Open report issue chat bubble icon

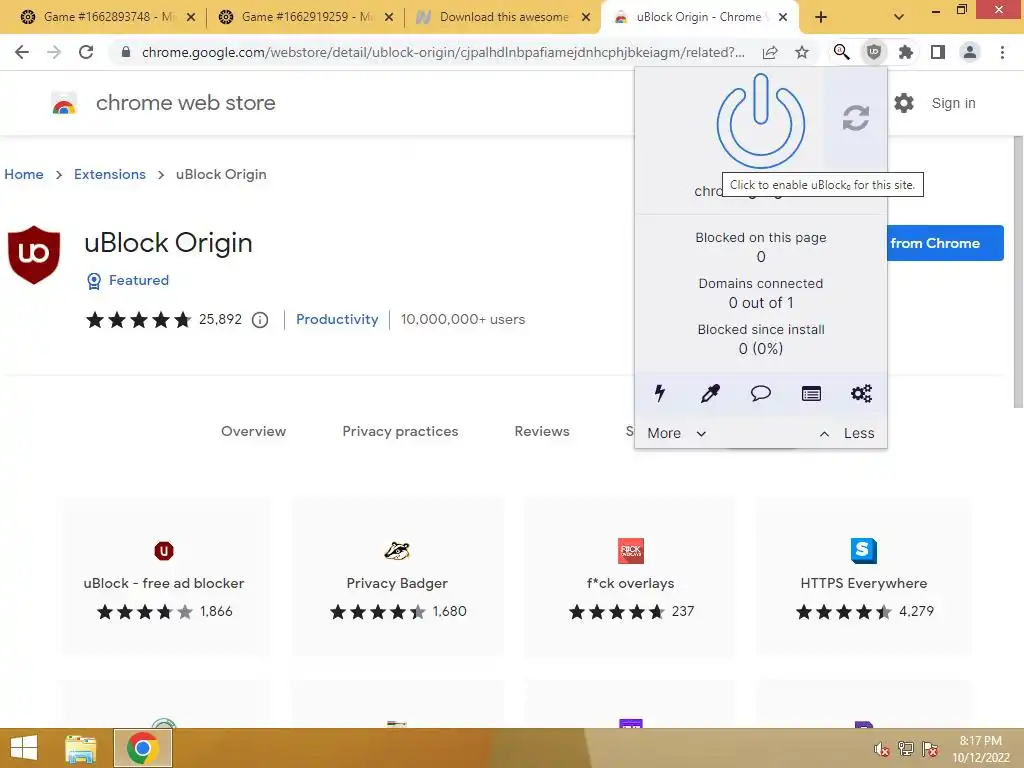760,393
